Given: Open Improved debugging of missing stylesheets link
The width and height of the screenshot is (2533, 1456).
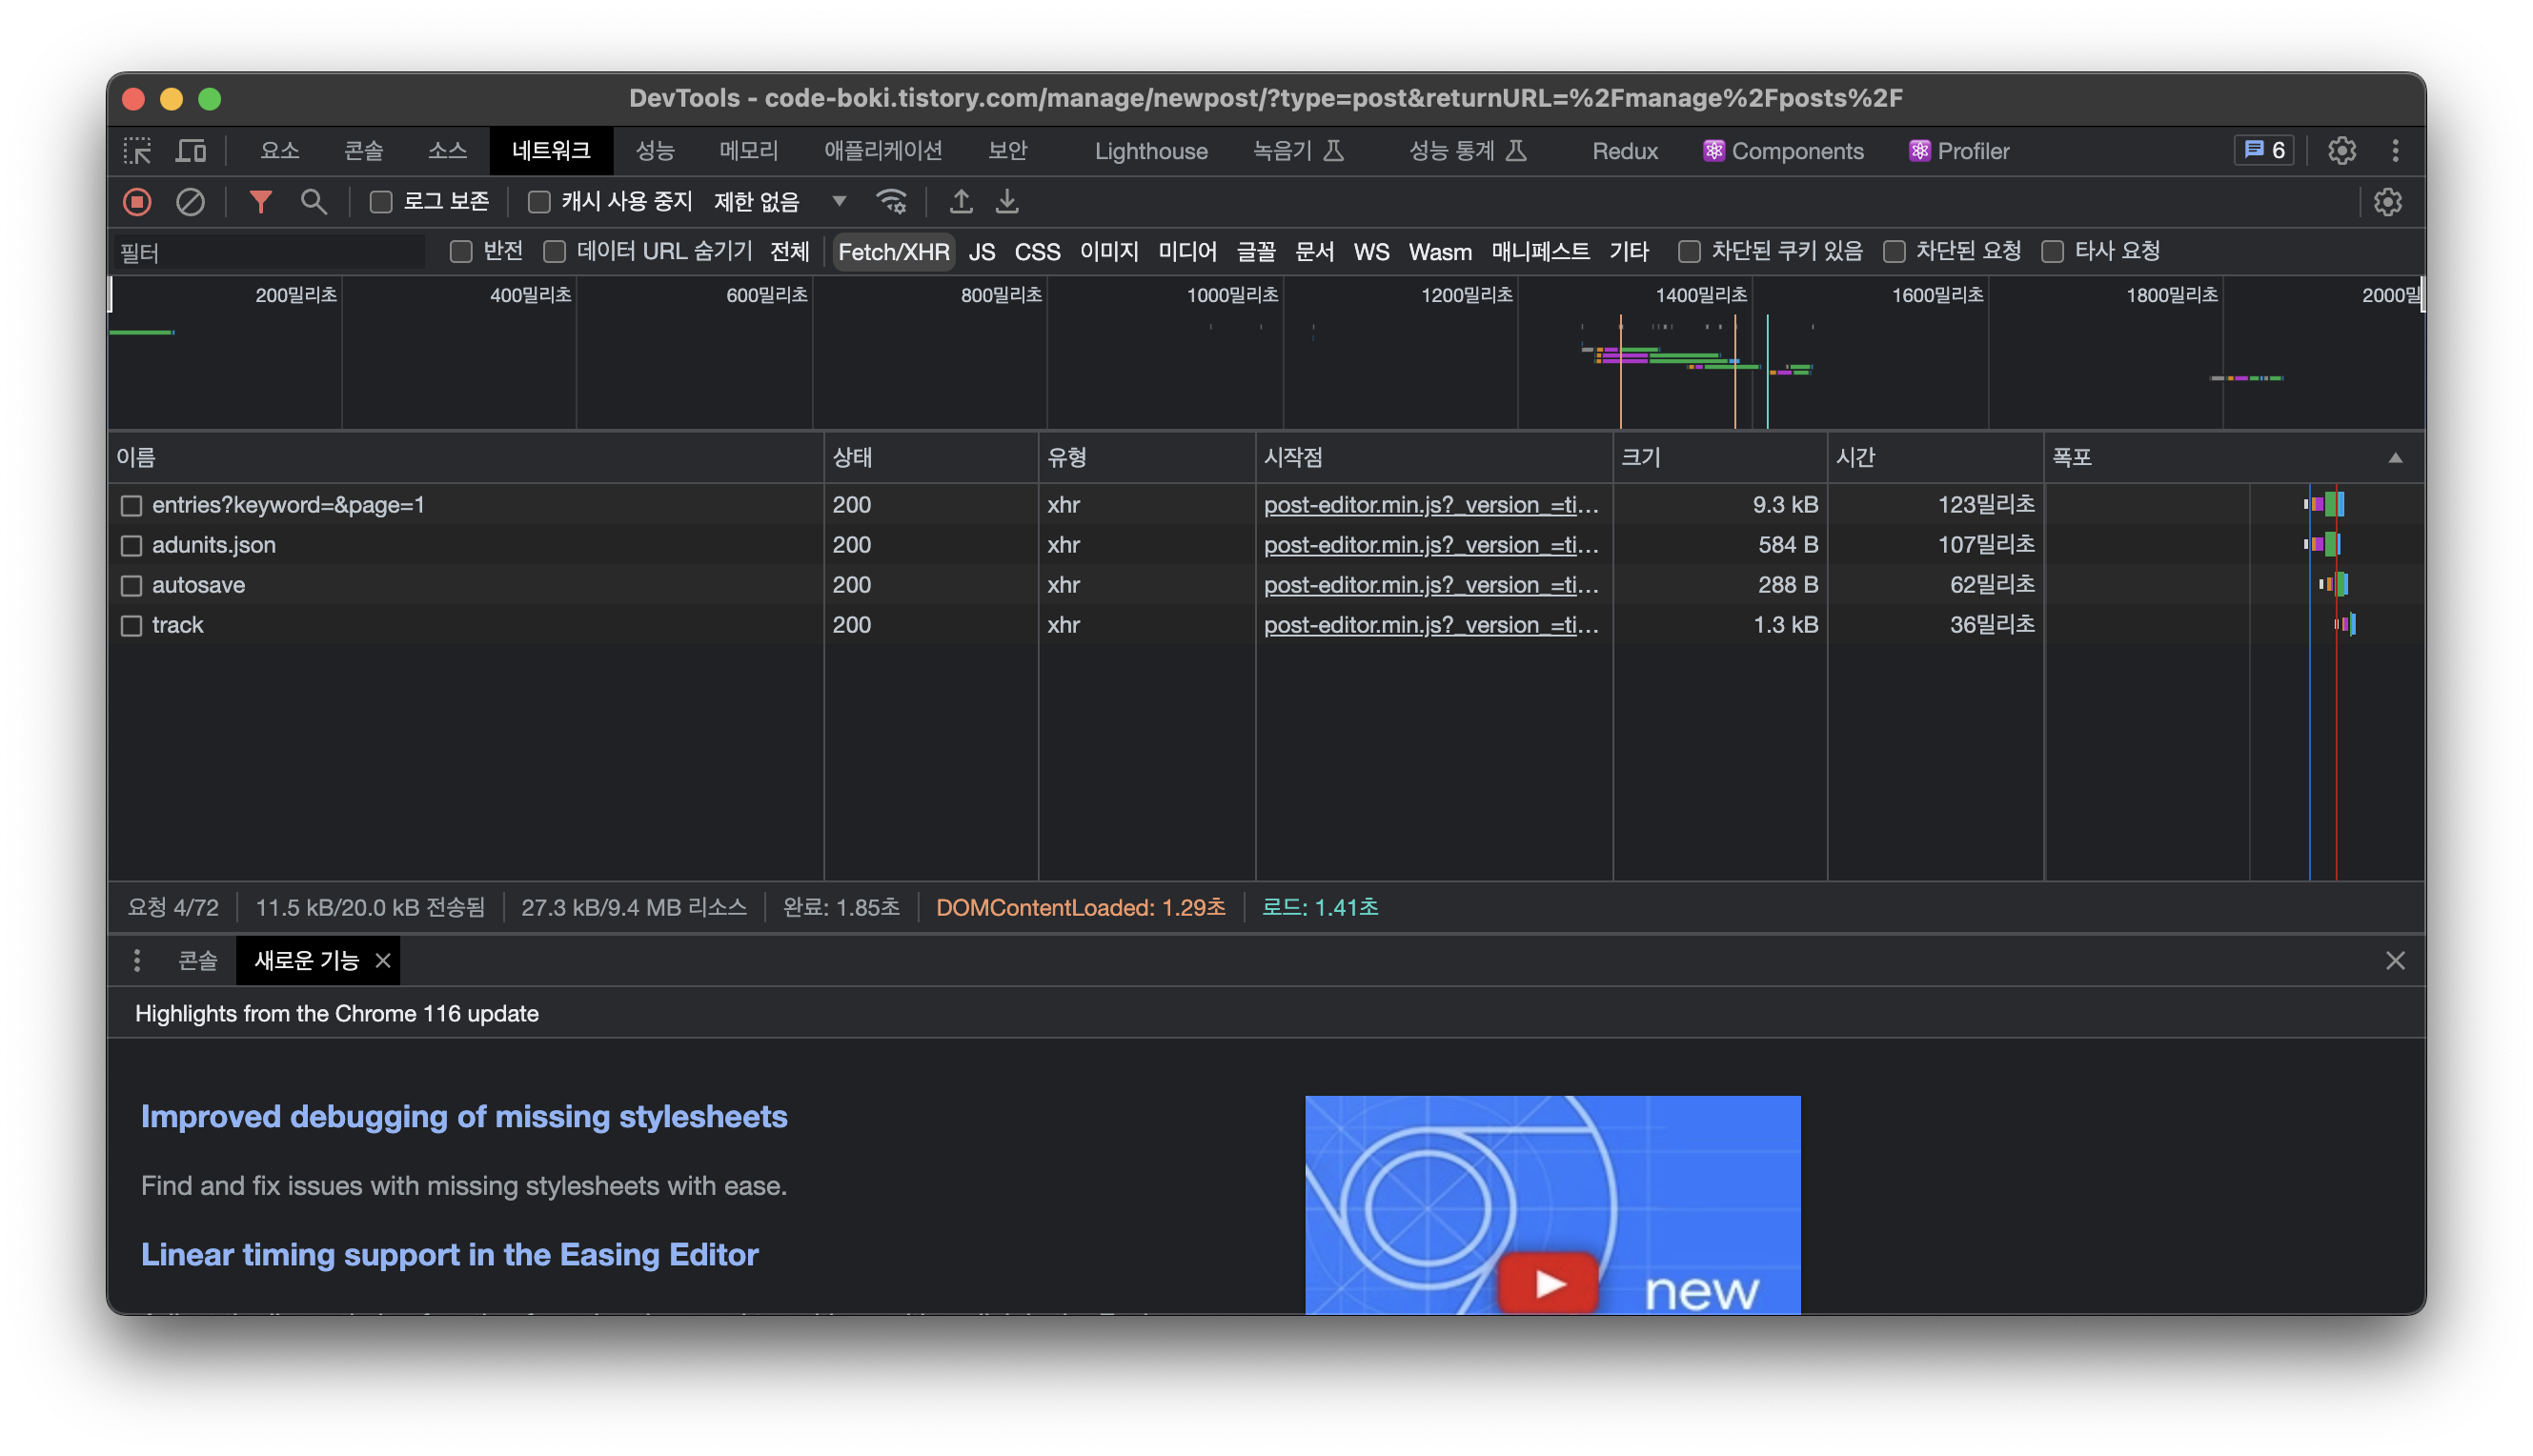Looking at the screenshot, I should 464,1116.
